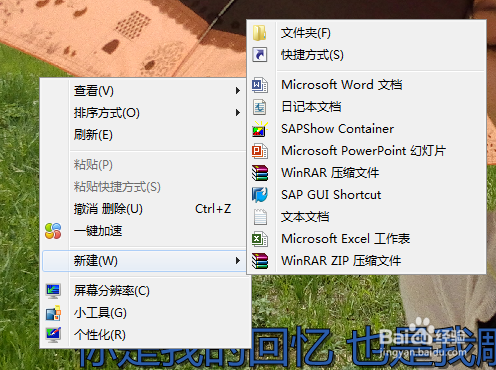
Task: Open the 排序方式(O) menu entry
Action: tap(143, 113)
